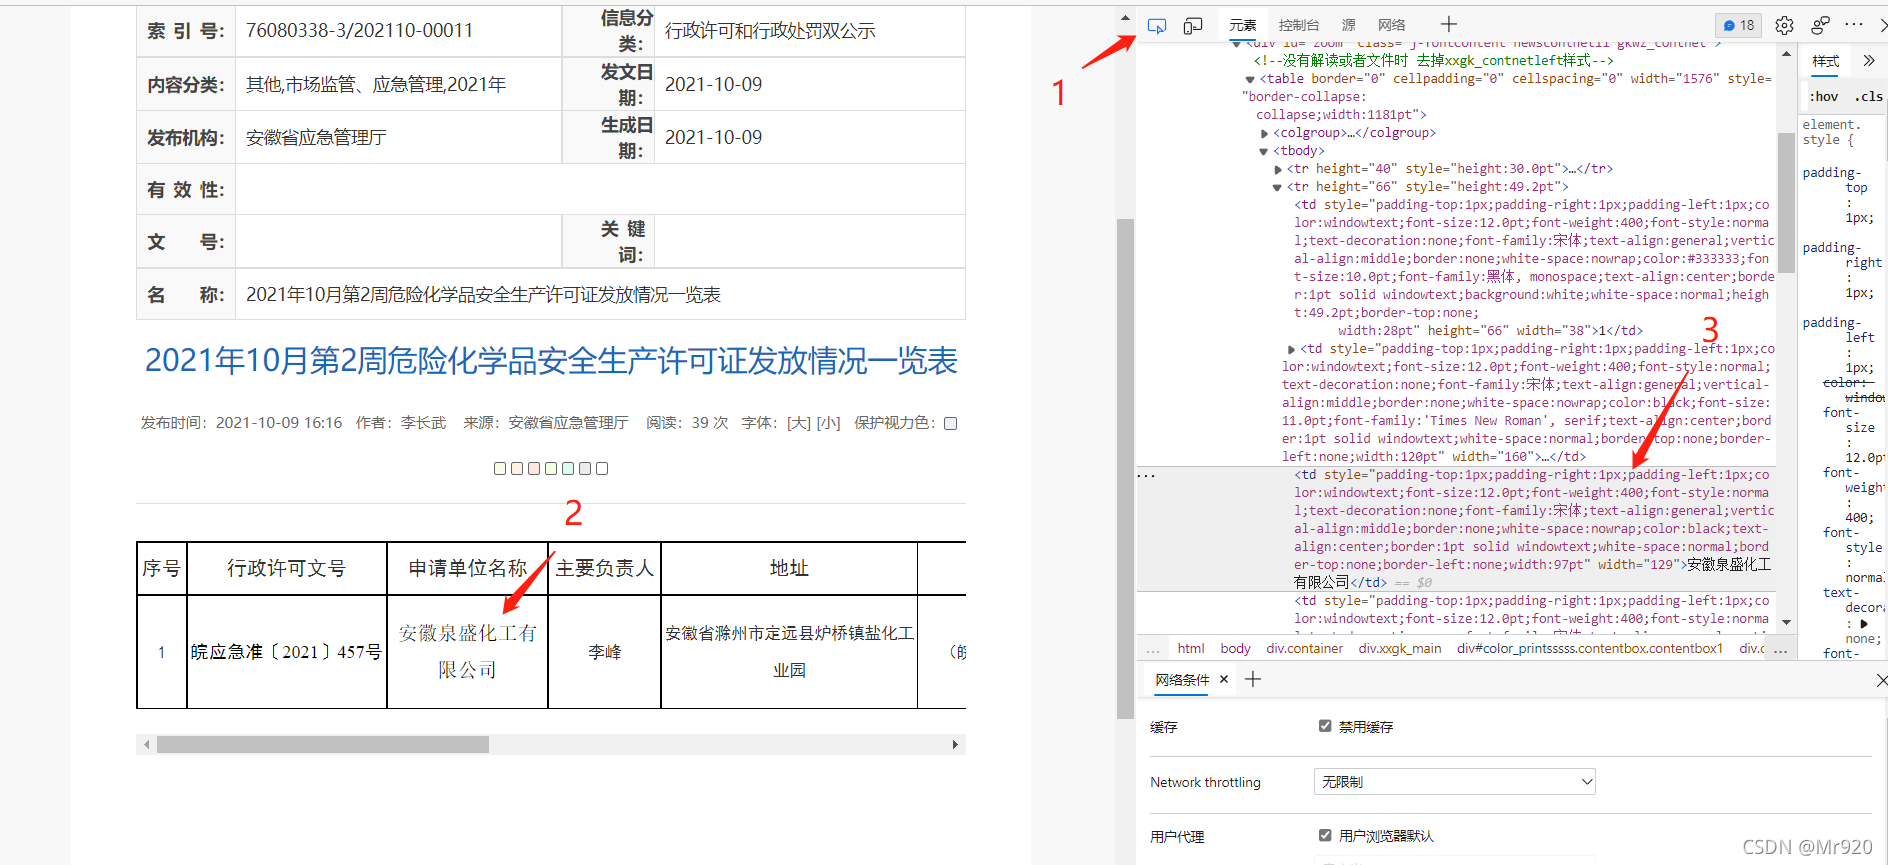
Task: Pick the mint green background swatch
Action: (x=568, y=468)
